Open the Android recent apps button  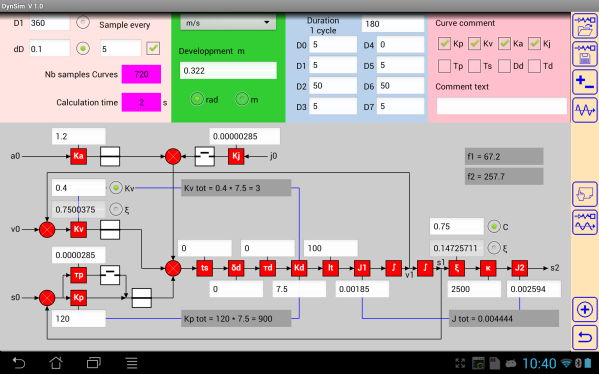point(94,363)
